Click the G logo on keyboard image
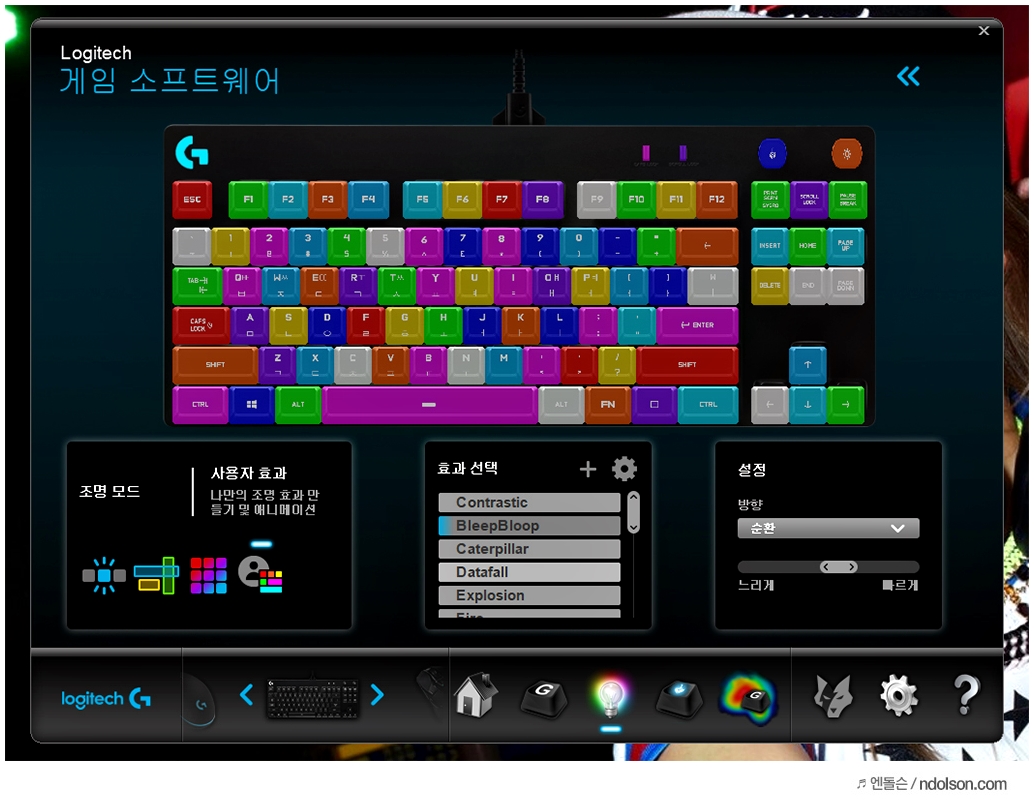The image size is (1034, 801). click(192, 153)
